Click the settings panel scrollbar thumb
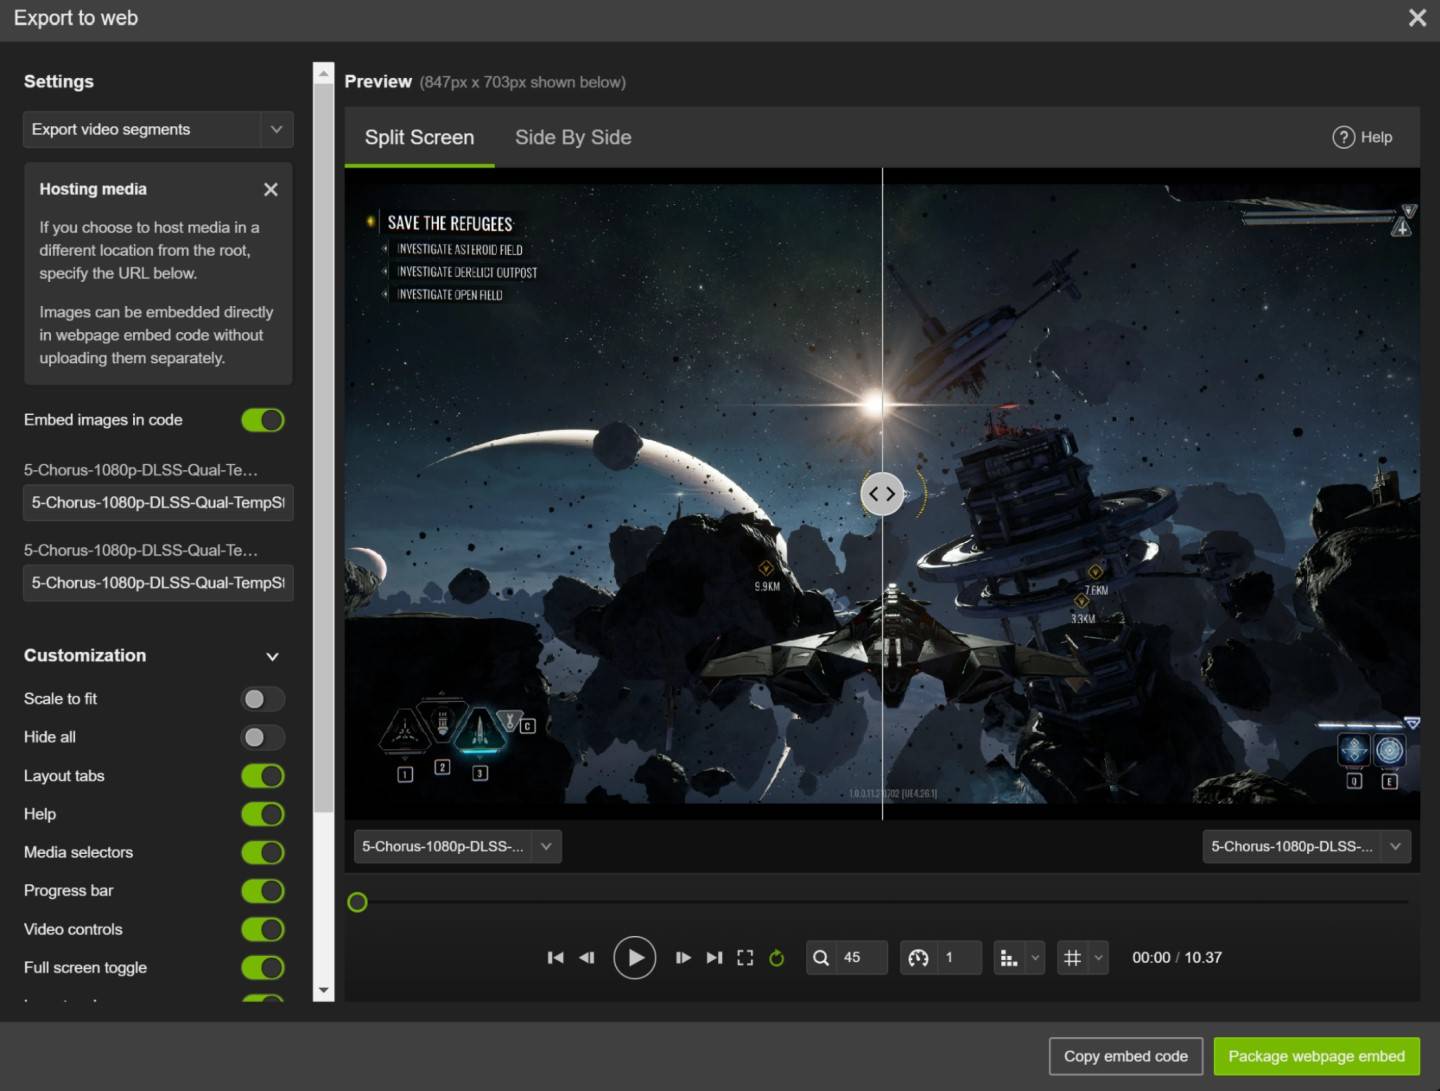 323,448
